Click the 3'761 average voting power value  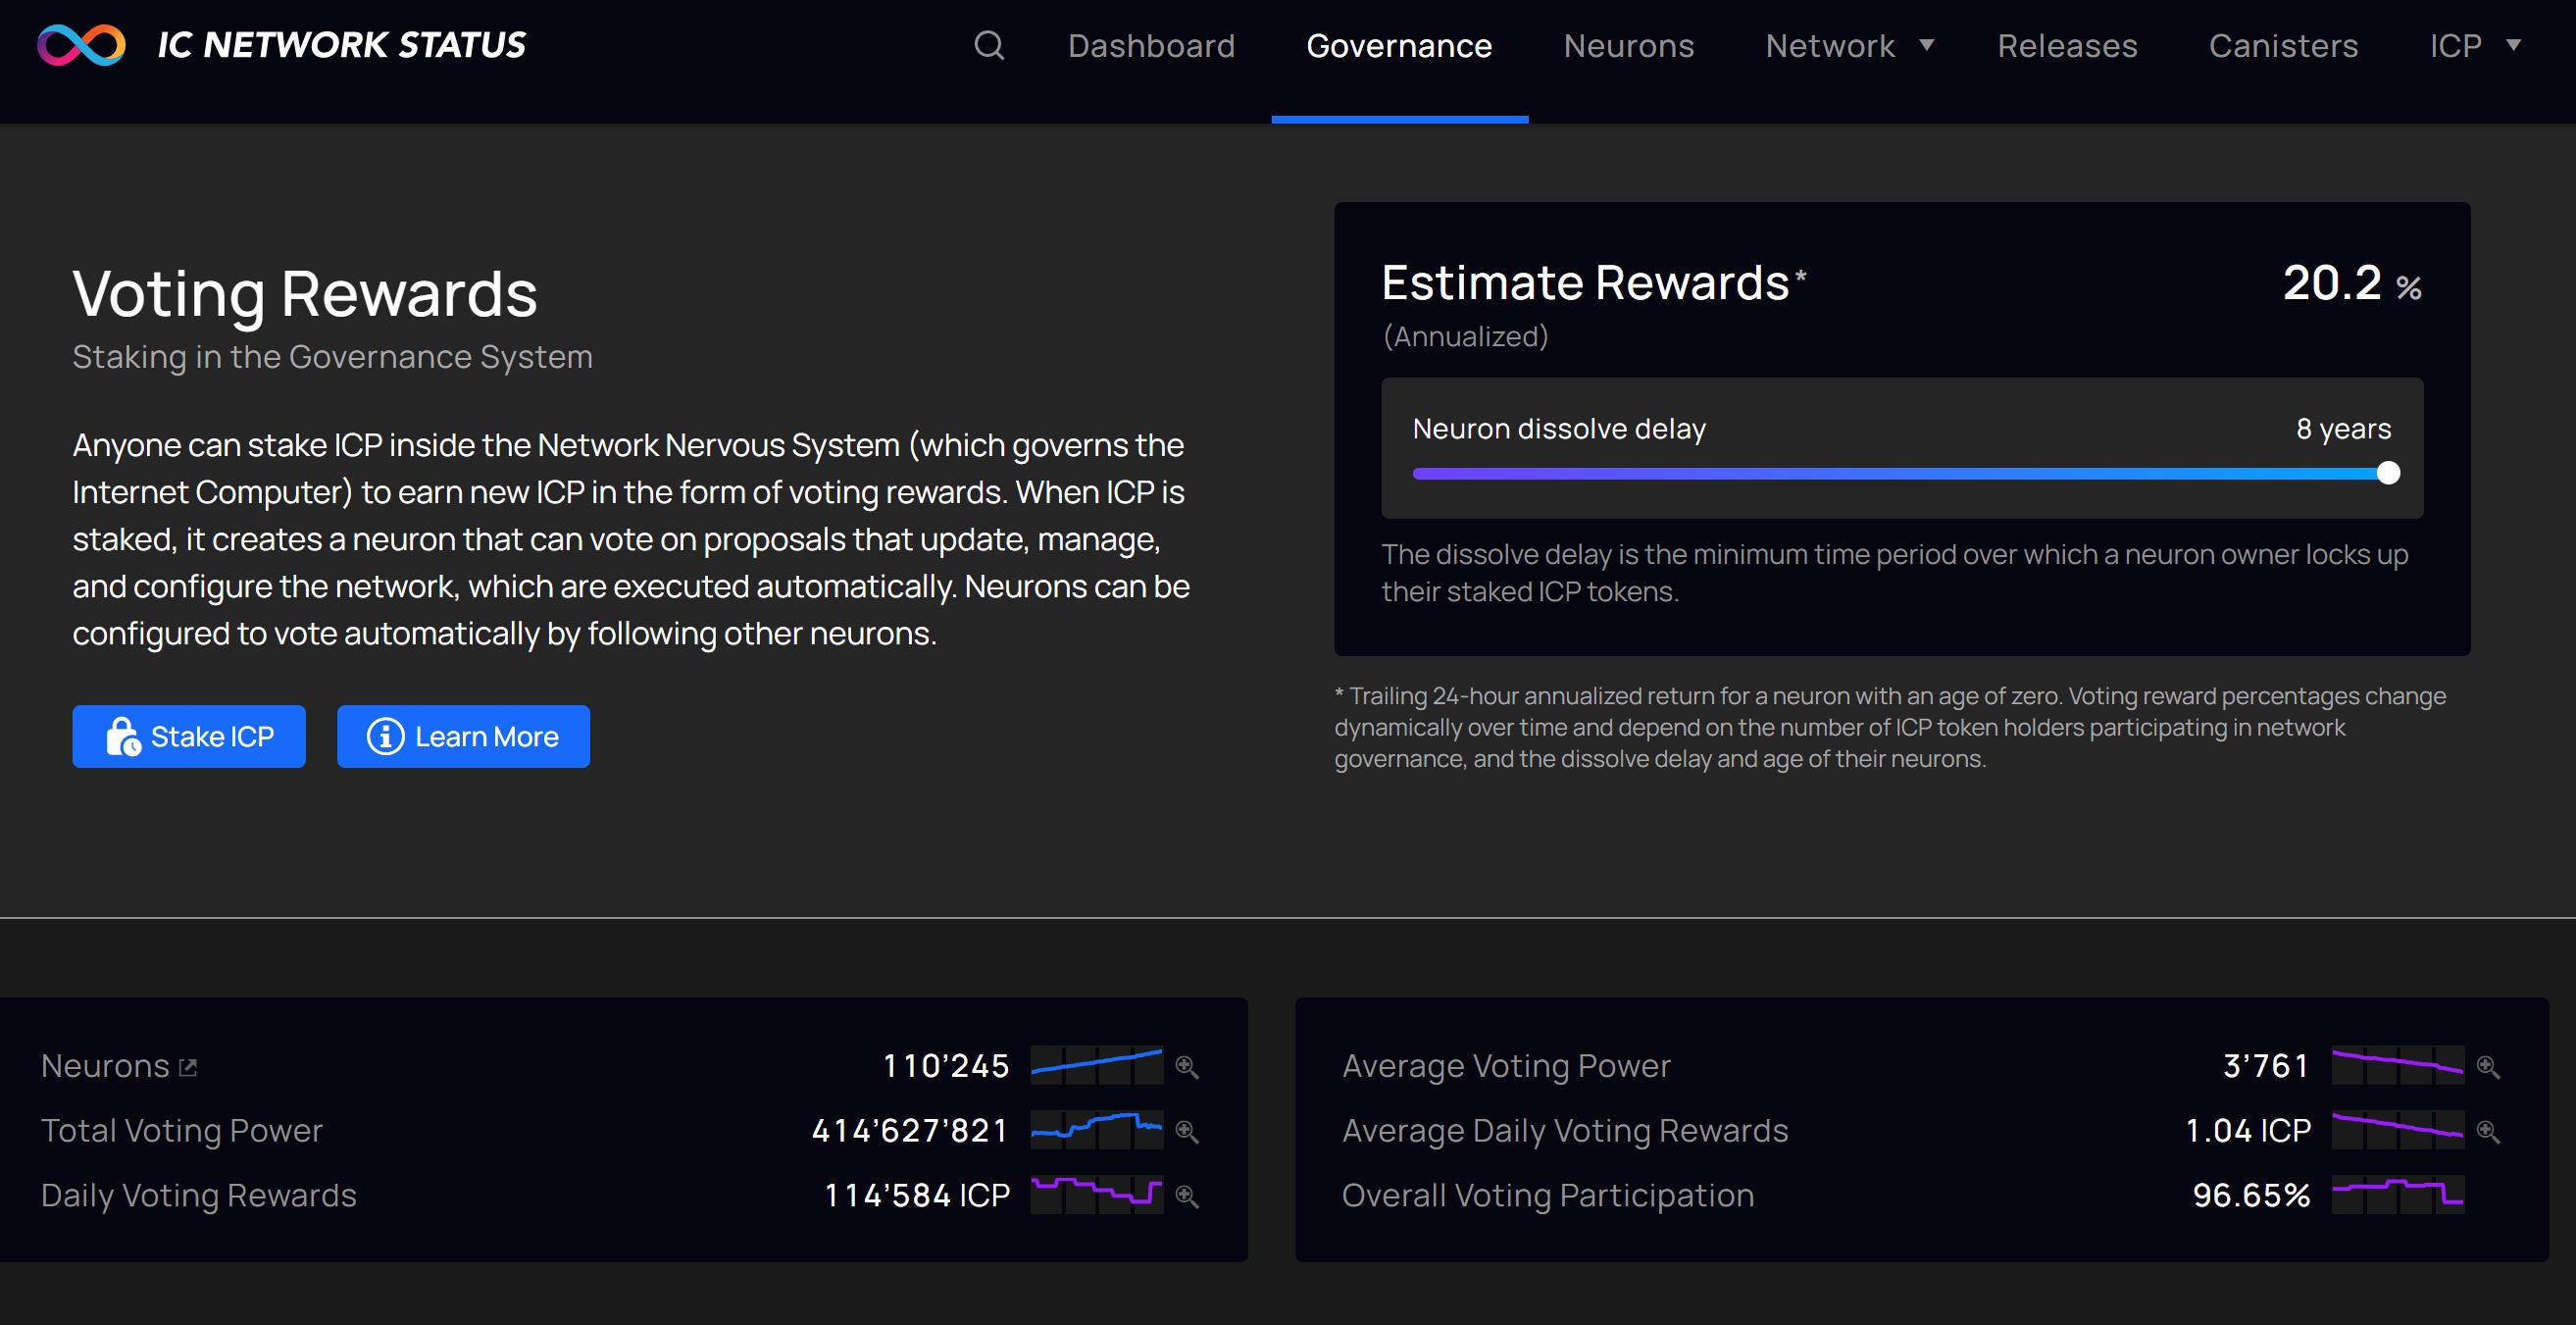2266,1066
